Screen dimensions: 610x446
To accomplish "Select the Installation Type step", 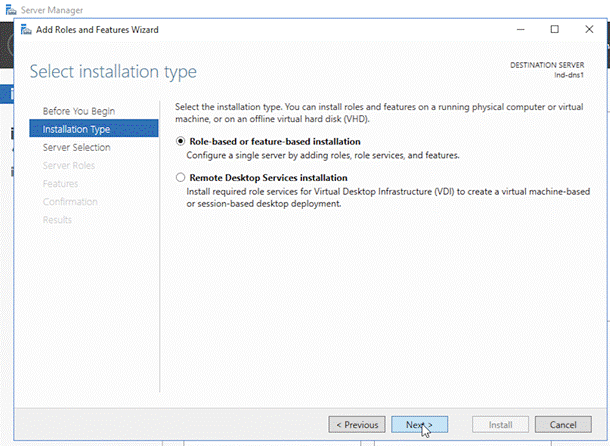I will 77,128.
